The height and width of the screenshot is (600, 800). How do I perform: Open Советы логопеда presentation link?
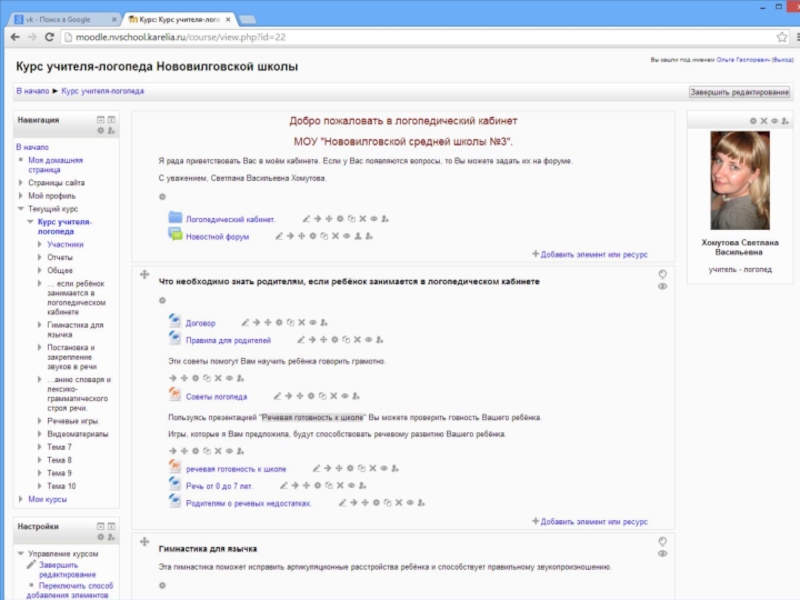point(216,396)
